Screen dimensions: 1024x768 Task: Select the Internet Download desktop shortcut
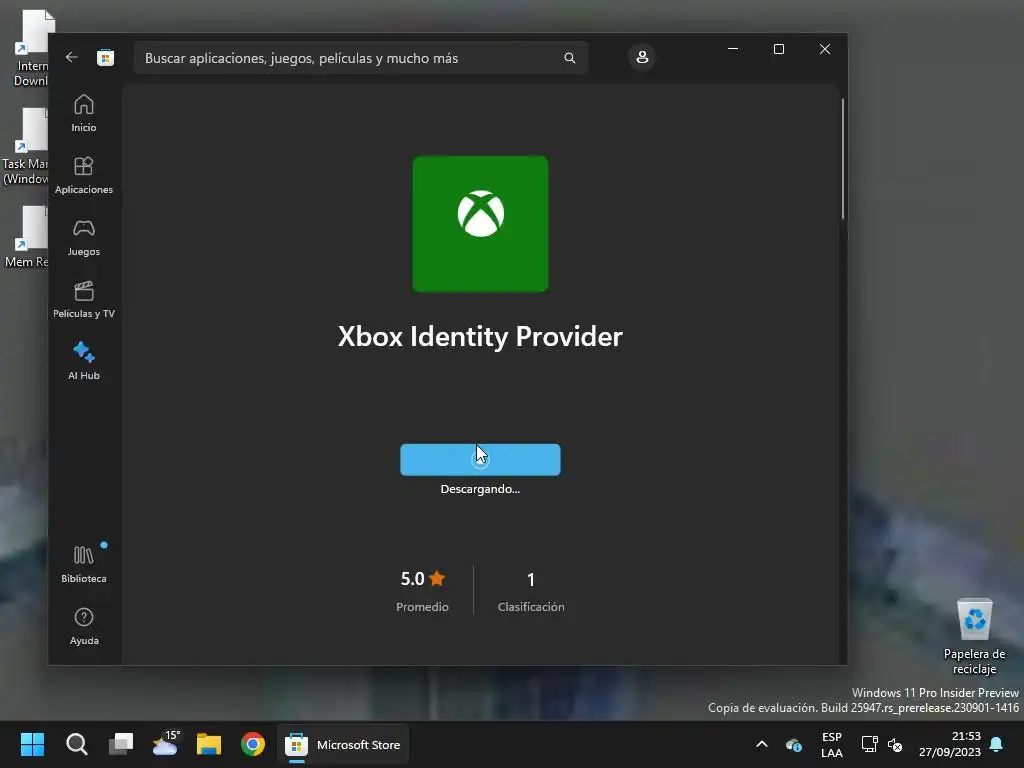click(x=31, y=48)
